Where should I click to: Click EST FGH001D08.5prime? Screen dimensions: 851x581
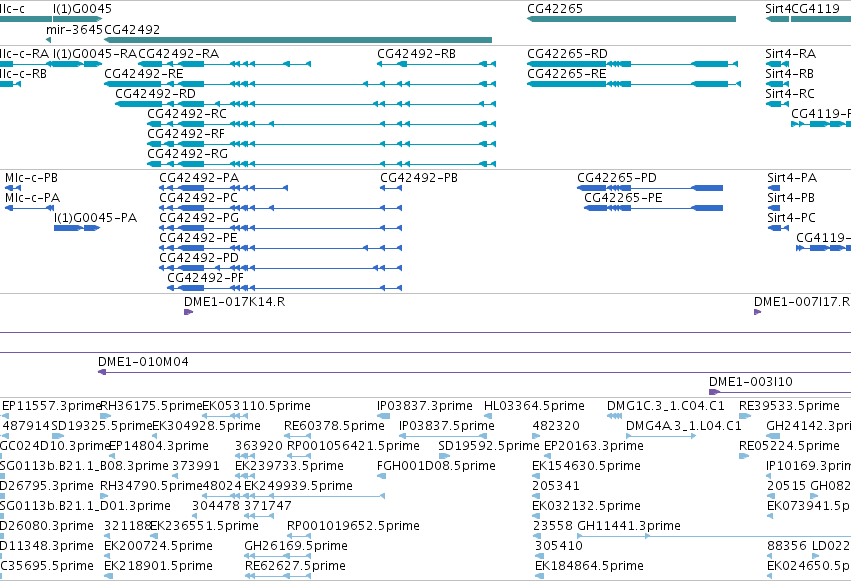[382, 476]
